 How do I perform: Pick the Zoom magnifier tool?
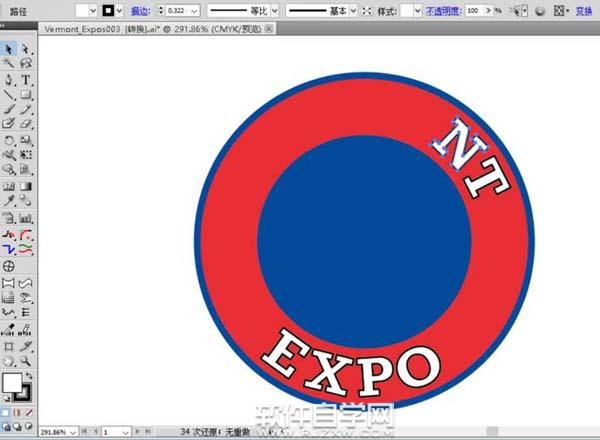(x=26, y=359)
